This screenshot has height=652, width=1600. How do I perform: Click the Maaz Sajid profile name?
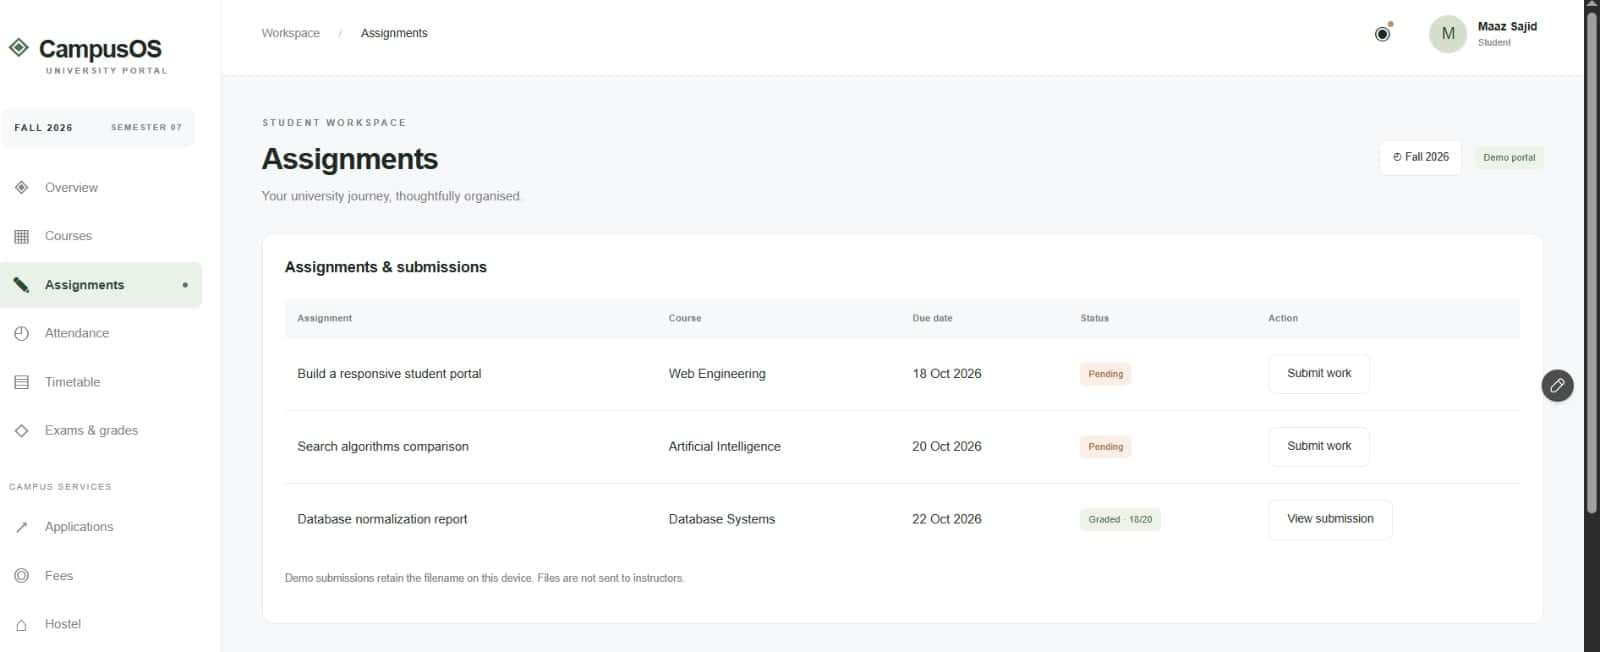click(x=1507, y=27)
